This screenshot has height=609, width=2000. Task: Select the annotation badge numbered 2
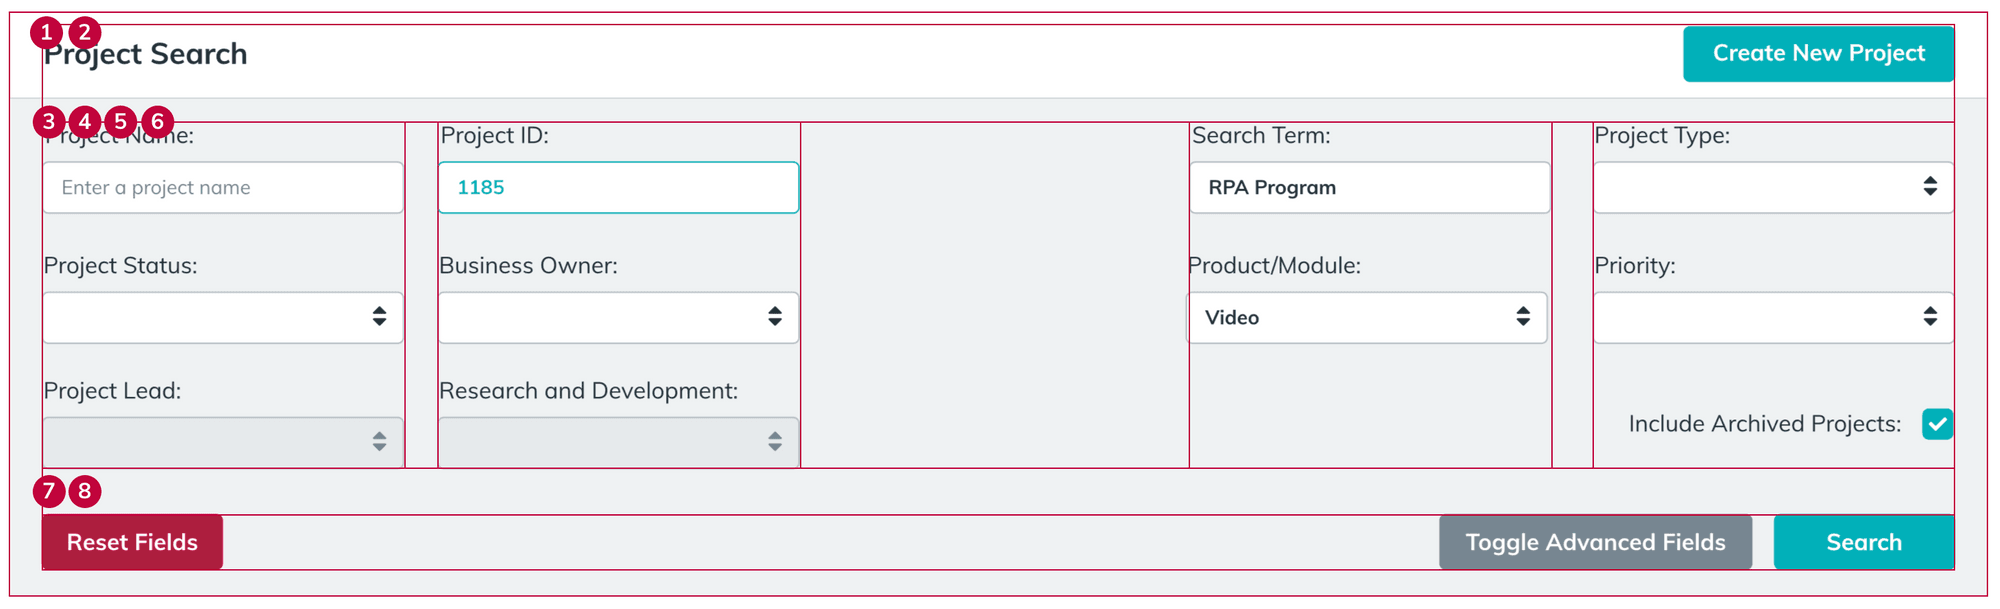pos(85,33)
